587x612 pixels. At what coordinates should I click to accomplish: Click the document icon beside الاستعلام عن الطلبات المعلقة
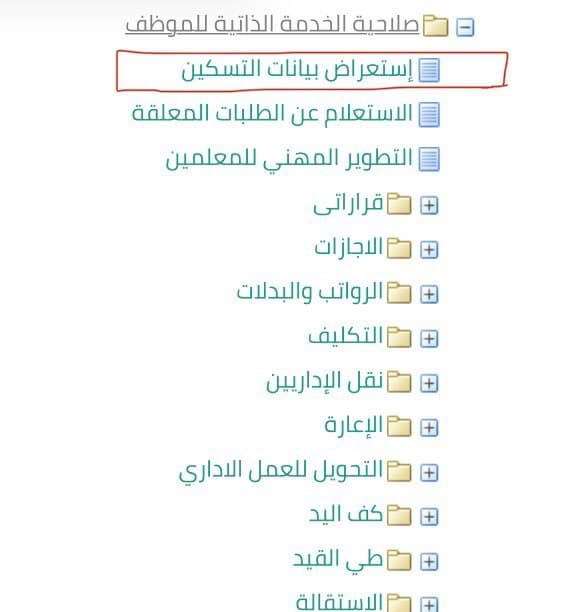tap(429, 115)
